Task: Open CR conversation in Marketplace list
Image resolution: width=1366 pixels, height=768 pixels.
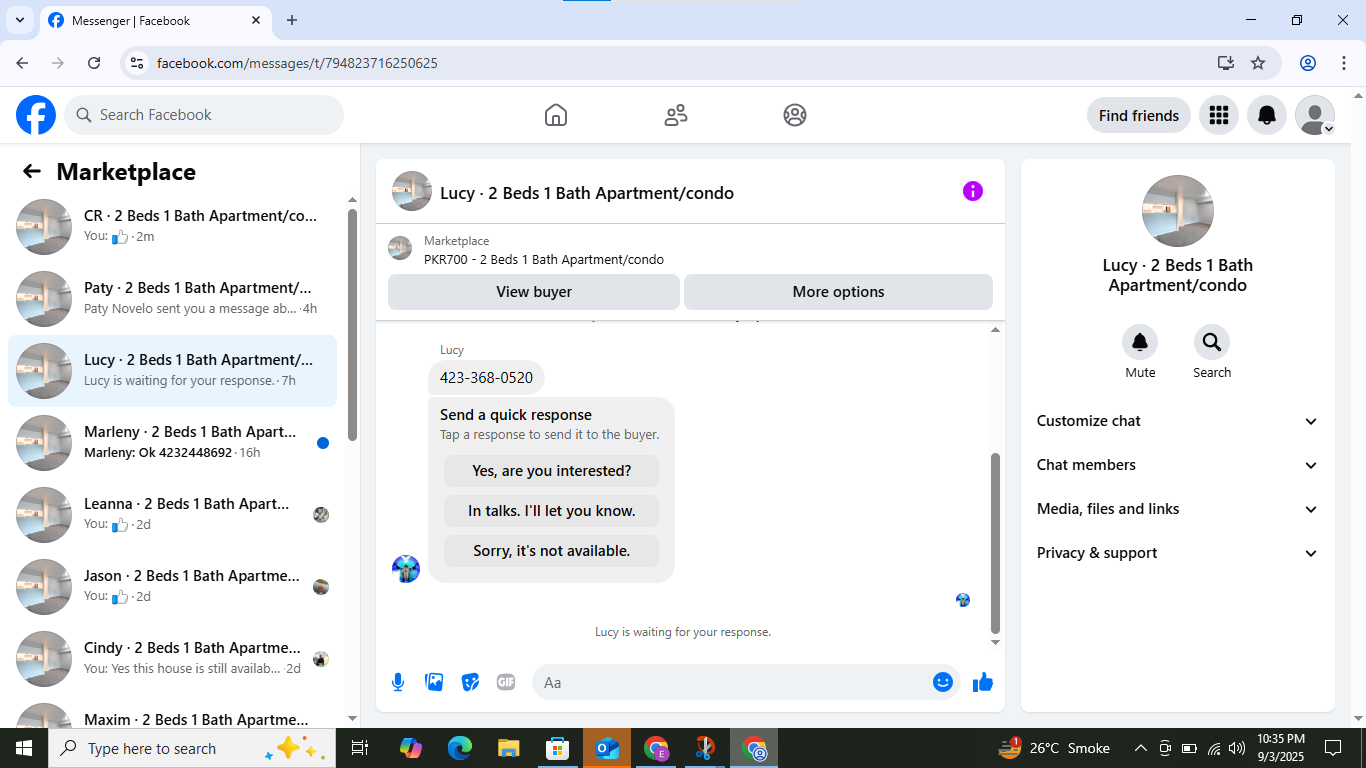Action: click(172, 226)
